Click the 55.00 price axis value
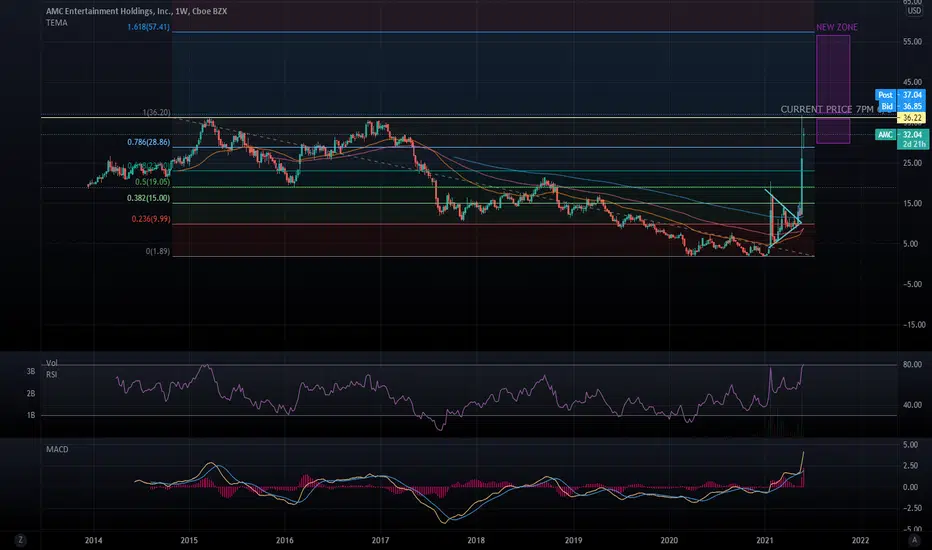The image size is (932, 550). [912, 41]
